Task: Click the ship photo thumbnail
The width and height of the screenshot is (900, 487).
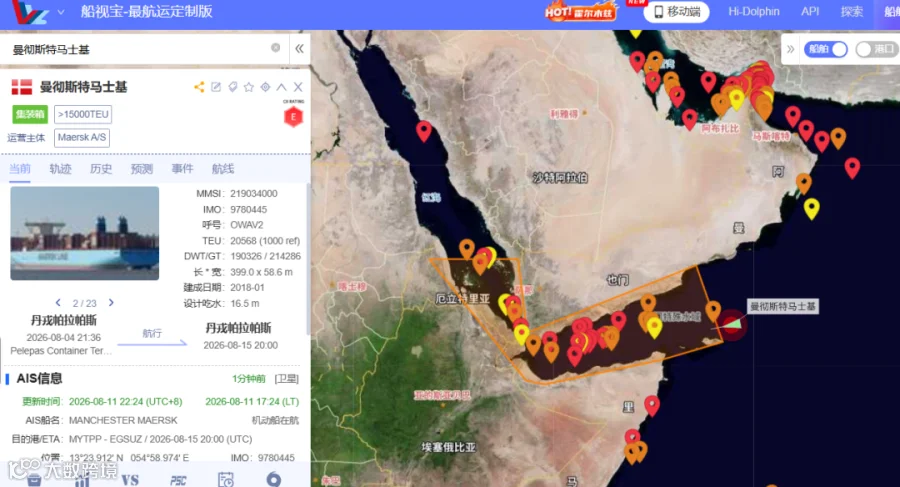Action: (x=84, y=233)
